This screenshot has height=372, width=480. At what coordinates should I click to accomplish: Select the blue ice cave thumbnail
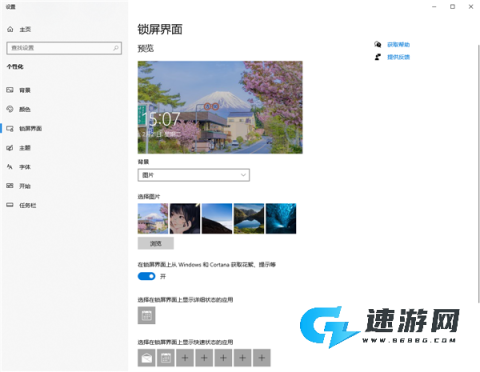[x=281, y=219]
